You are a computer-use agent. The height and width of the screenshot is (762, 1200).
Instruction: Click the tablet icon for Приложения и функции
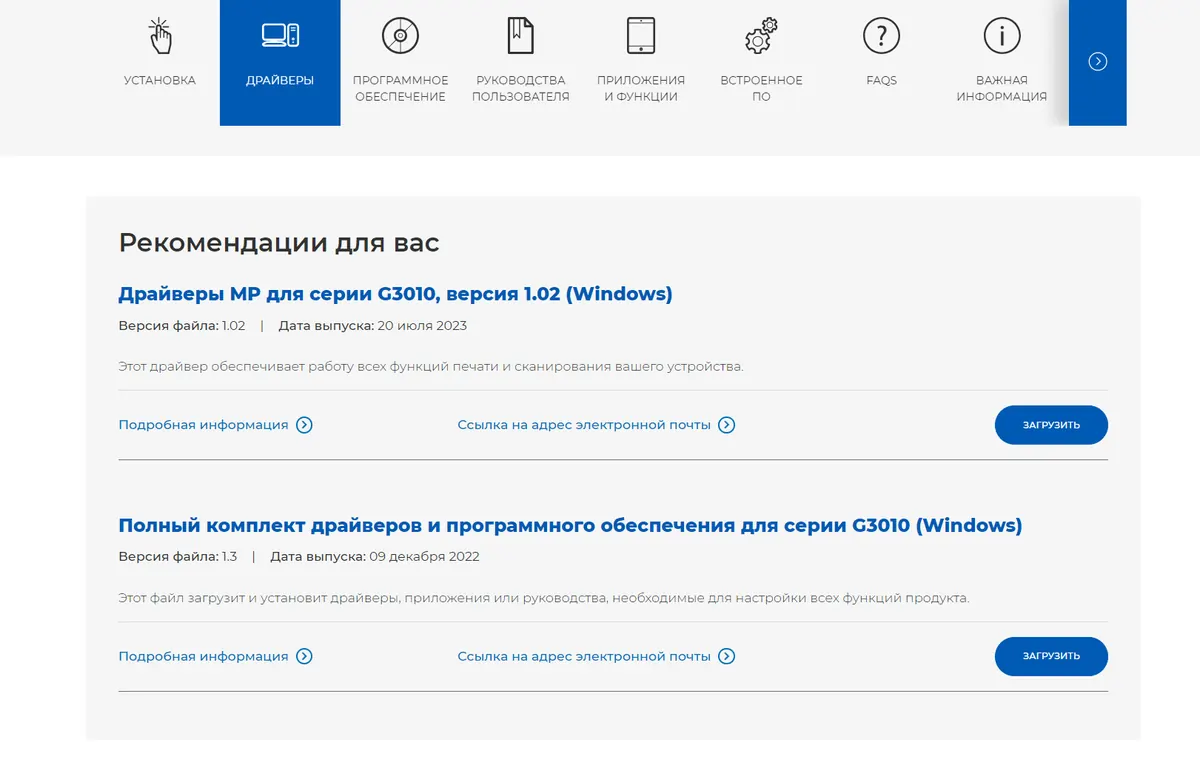point(641,36)
